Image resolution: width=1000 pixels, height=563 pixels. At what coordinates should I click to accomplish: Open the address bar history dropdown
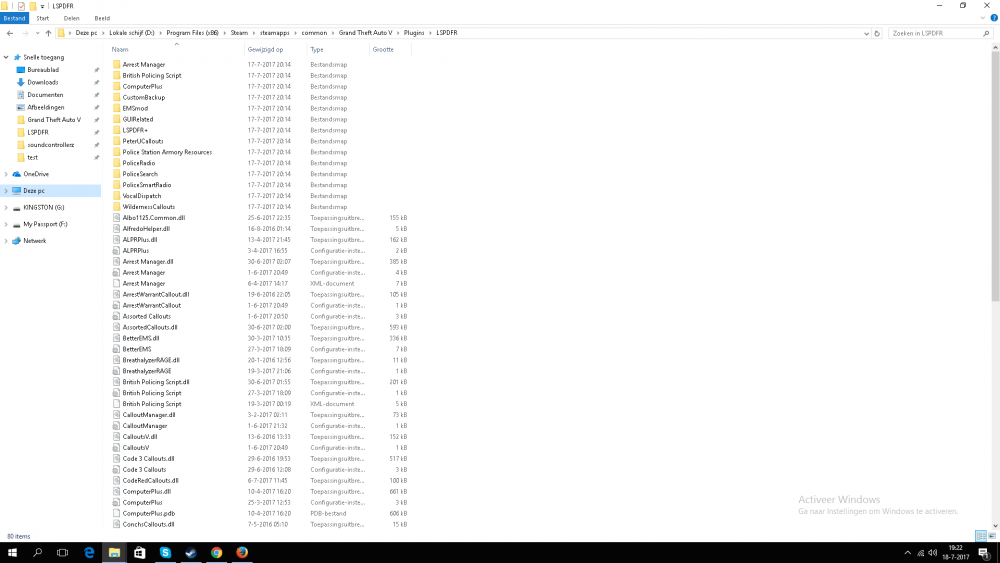[x=866, y=33]
